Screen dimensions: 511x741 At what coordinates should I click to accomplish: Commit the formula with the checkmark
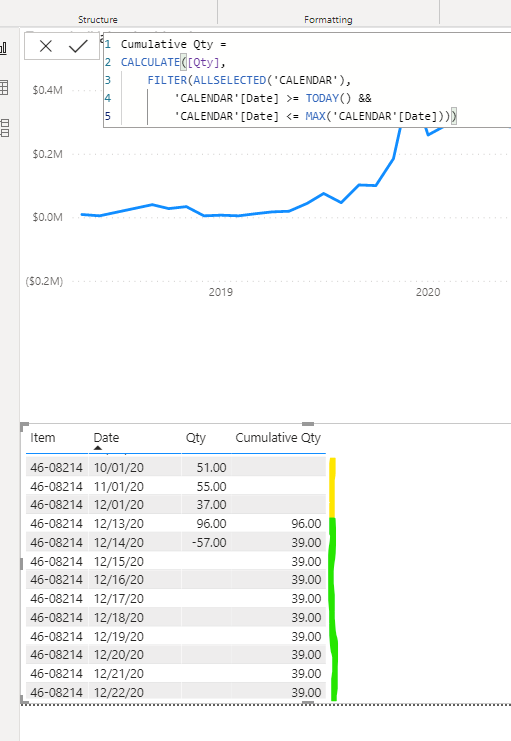tap(78, 46)
